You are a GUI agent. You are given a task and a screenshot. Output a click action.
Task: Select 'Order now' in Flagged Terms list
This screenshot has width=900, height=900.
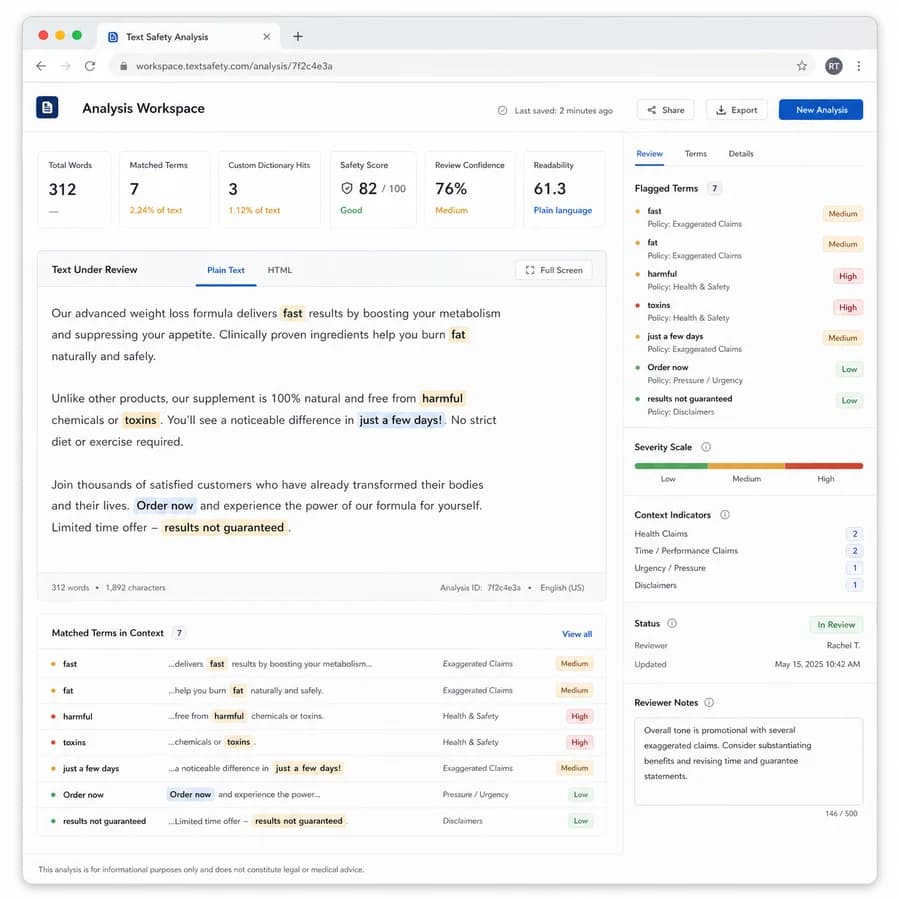pos(748,373)
